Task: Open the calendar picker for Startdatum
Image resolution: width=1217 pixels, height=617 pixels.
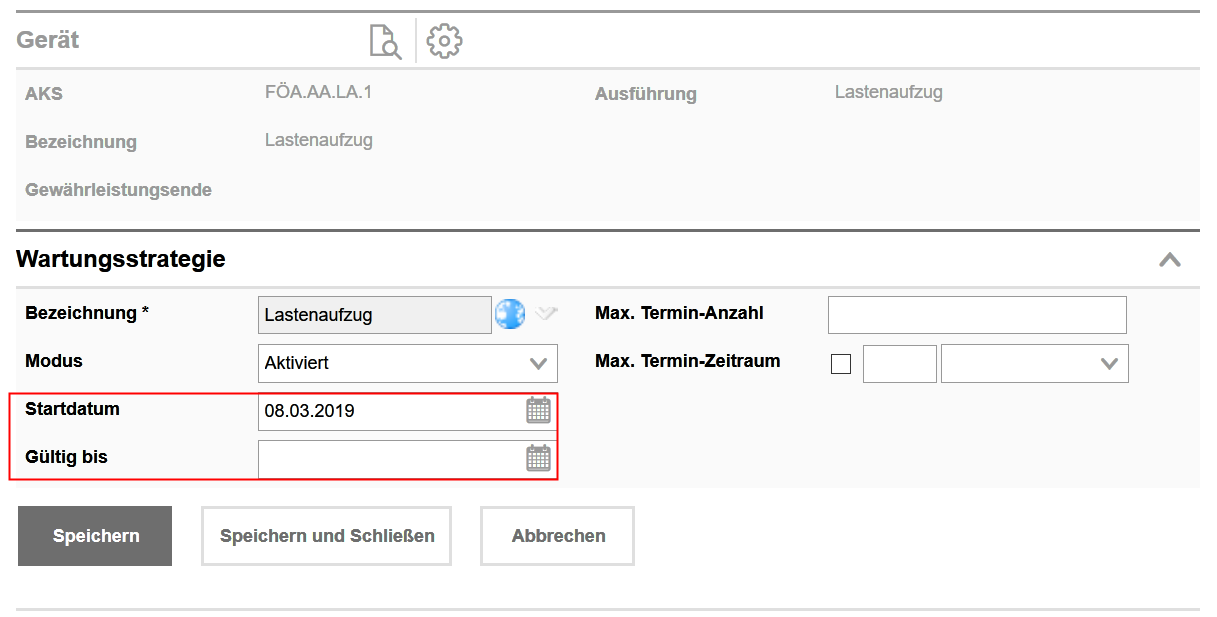Action: (x=538, y=410)
